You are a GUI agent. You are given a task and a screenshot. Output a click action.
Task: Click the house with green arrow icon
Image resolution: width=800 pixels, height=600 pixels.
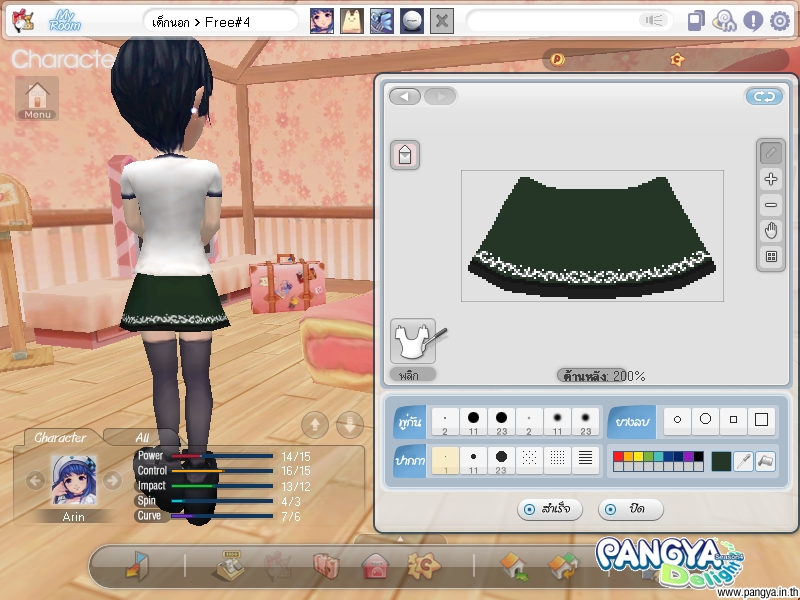click(515, 567)
